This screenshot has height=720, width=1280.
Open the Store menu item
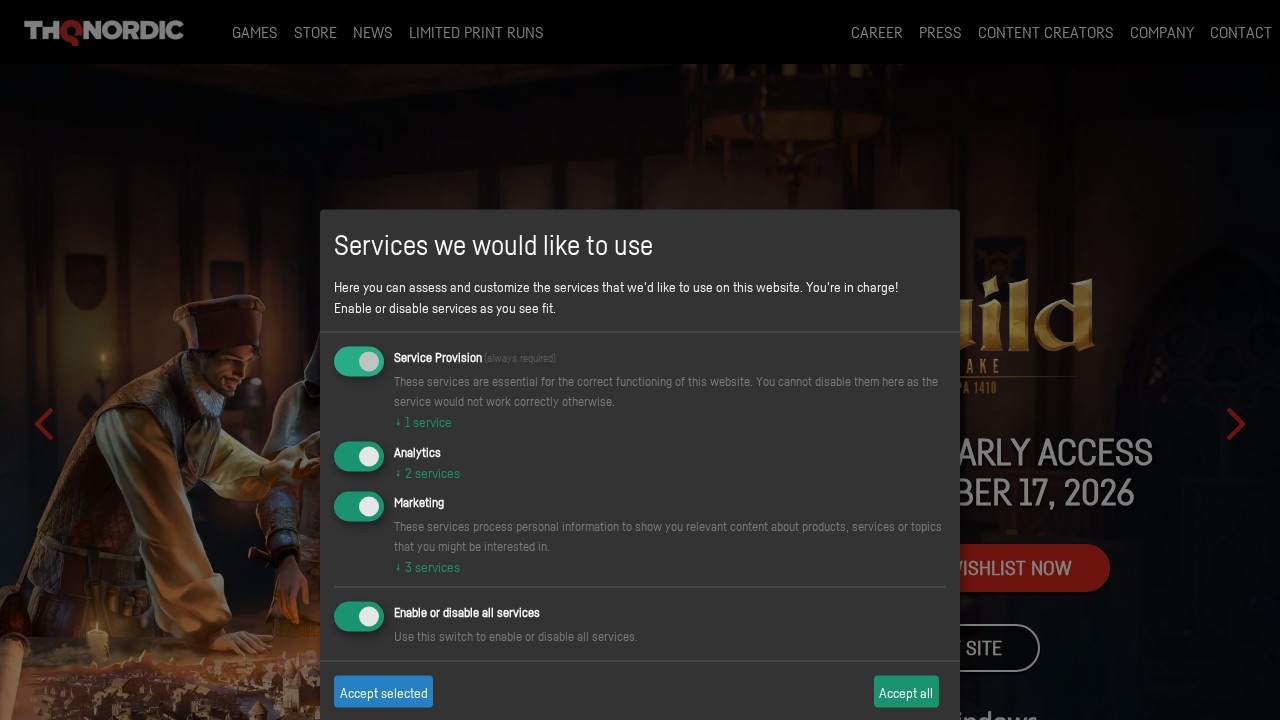point(315,32)
